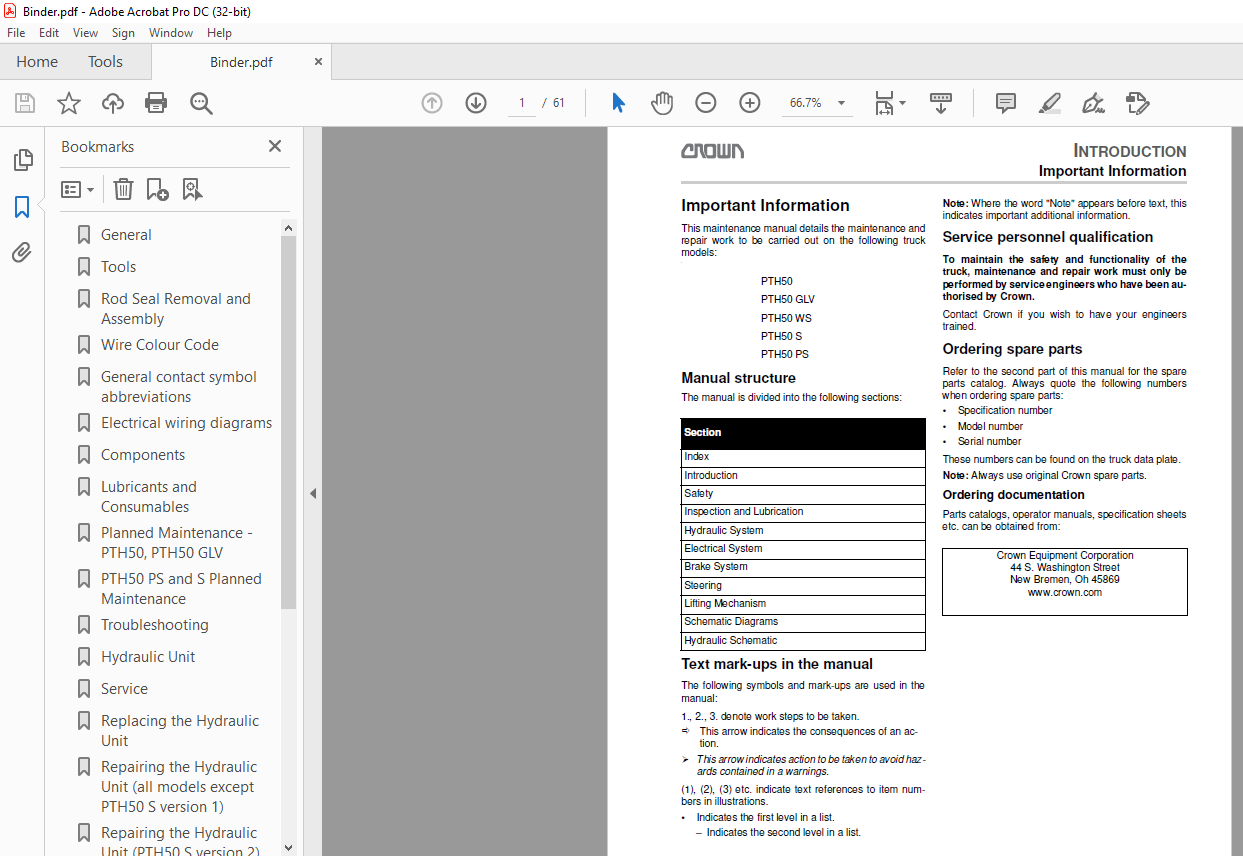Open the Find text magnifier icon
Viewport: 1243px width, 856px height.
pyautogui.click(x=201, y=103)
